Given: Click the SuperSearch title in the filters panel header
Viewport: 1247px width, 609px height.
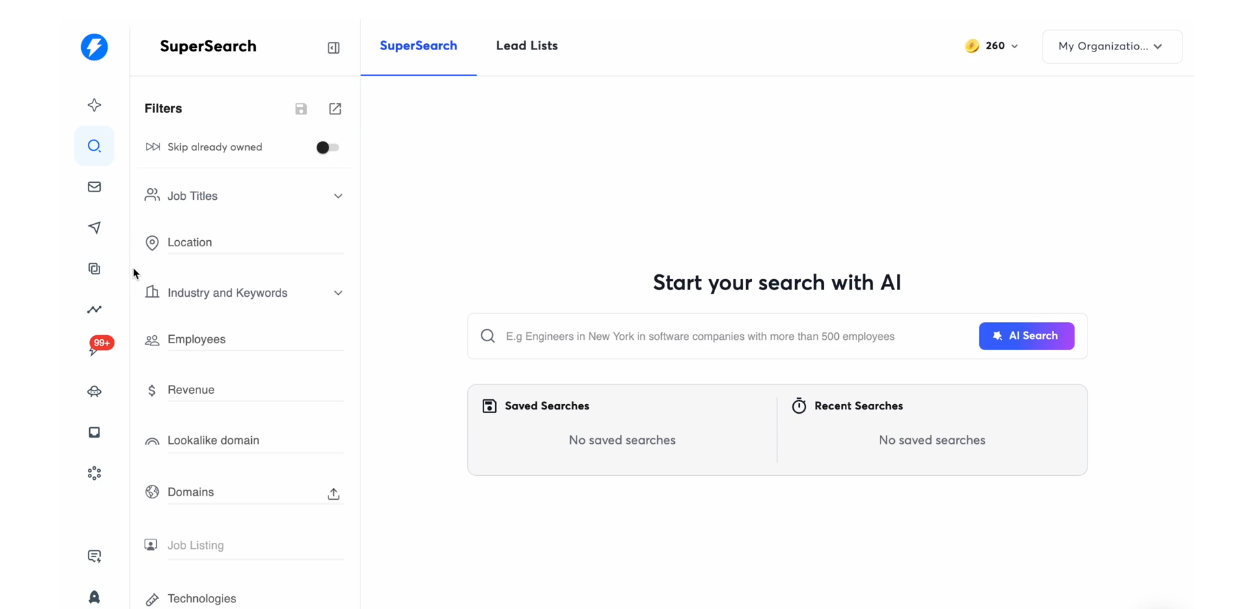Looking at the screenshot, I should (208, 46).
